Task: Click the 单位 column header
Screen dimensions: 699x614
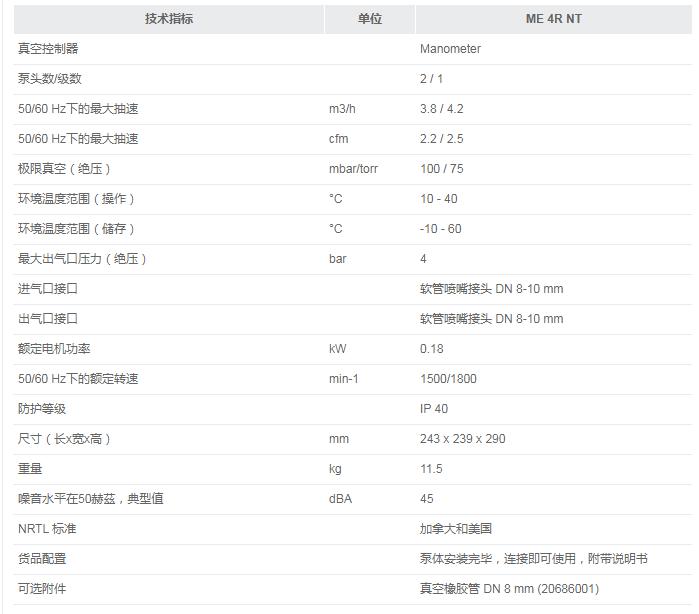Action: click(370, 19)
